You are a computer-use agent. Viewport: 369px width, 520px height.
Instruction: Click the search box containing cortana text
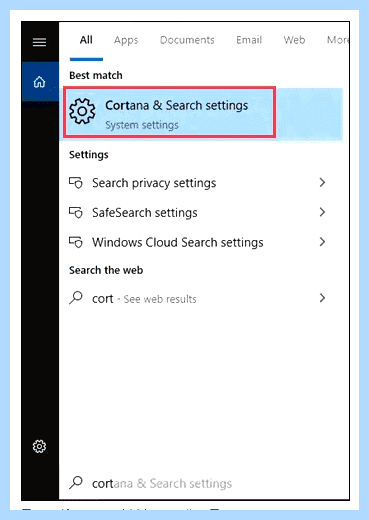coord(204,483)
